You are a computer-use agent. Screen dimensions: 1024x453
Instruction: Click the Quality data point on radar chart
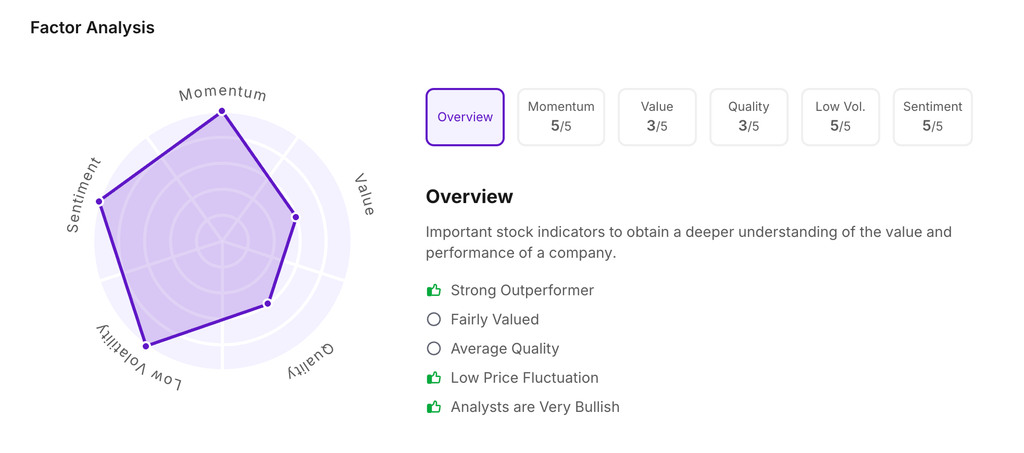pos(268,303)
